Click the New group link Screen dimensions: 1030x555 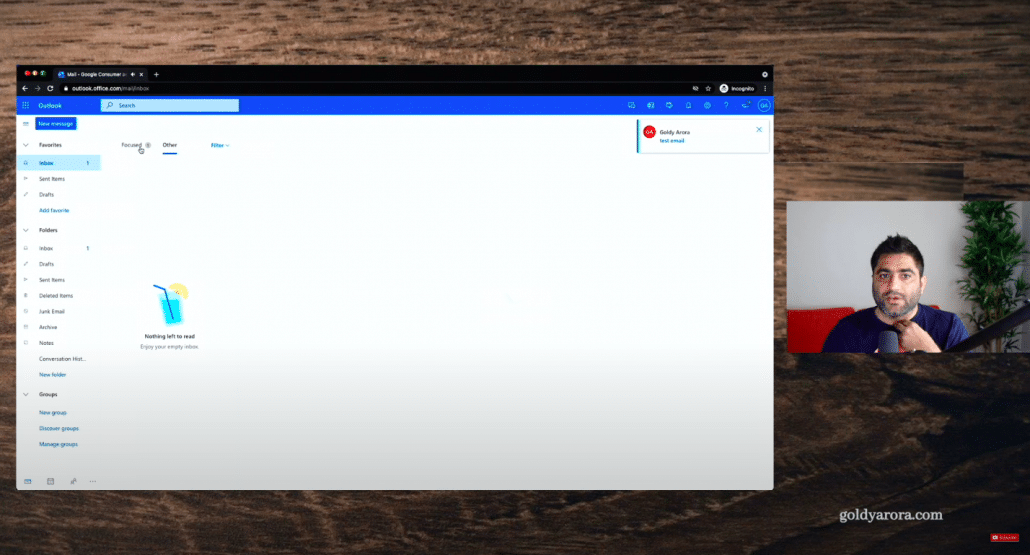(x=53, y=412)
